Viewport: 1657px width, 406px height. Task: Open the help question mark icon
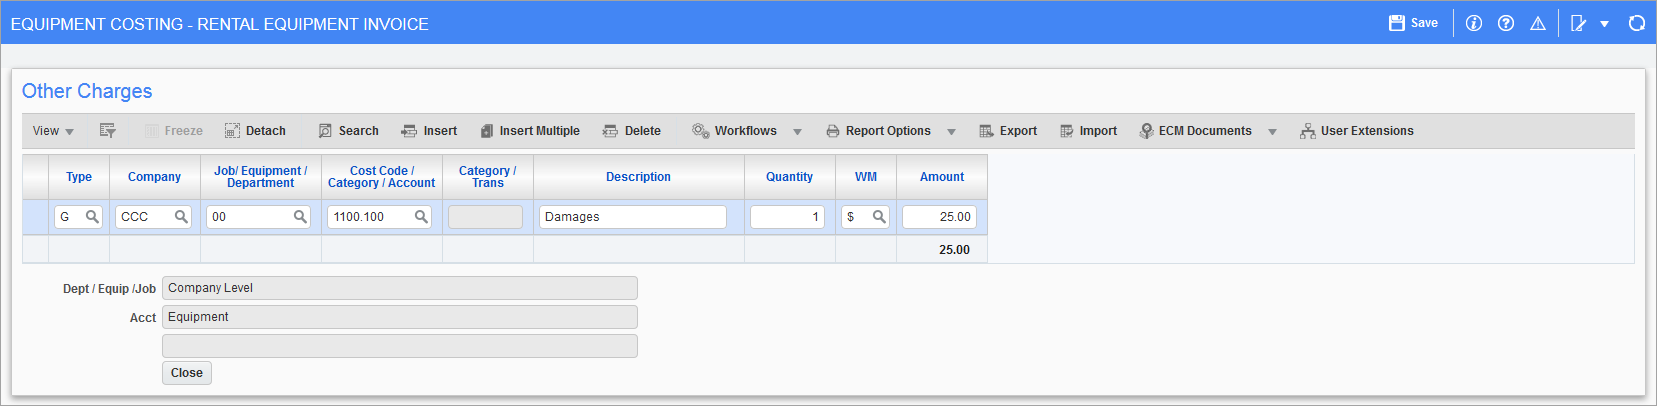1506,23
